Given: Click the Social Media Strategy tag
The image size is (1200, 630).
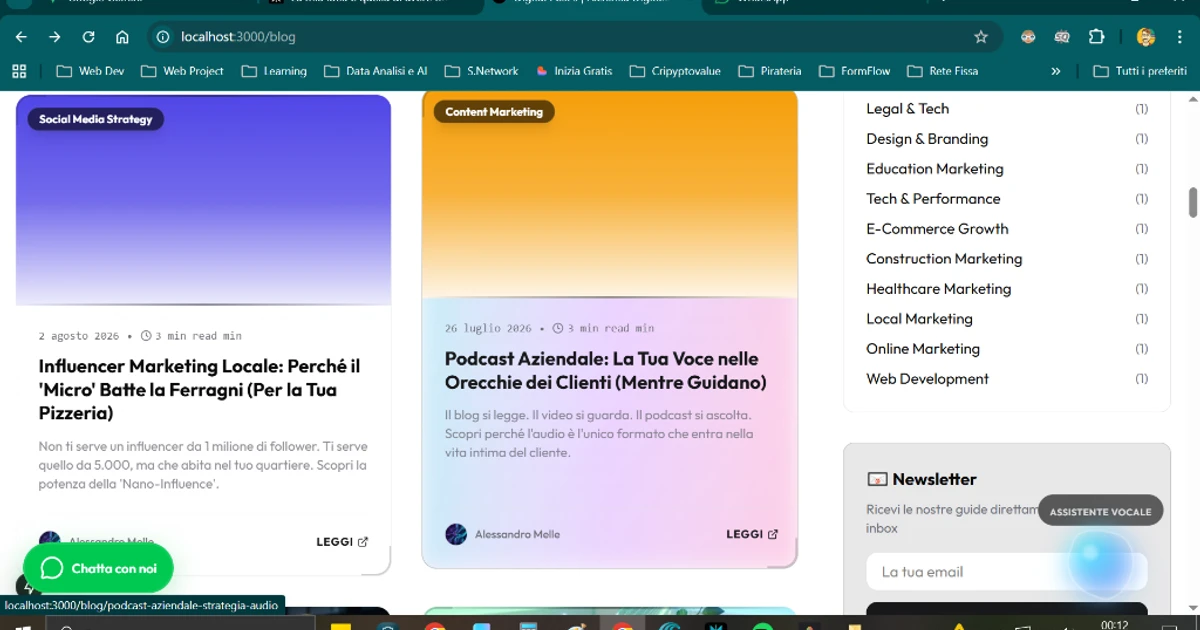Looking at the screenshot, I should [96, 119].
